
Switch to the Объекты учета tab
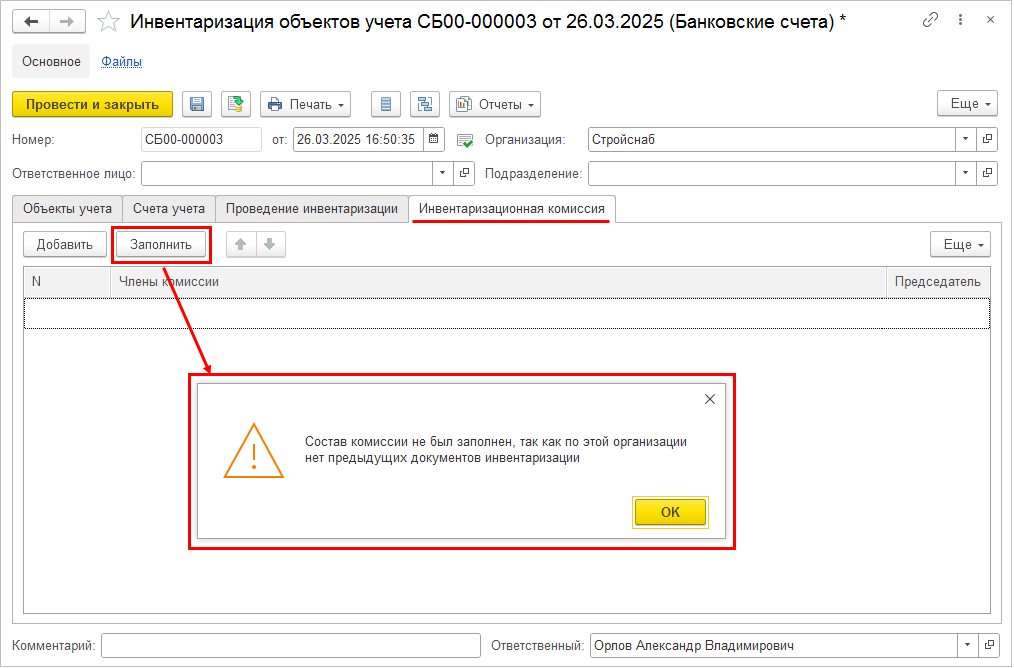click(67, 209)
